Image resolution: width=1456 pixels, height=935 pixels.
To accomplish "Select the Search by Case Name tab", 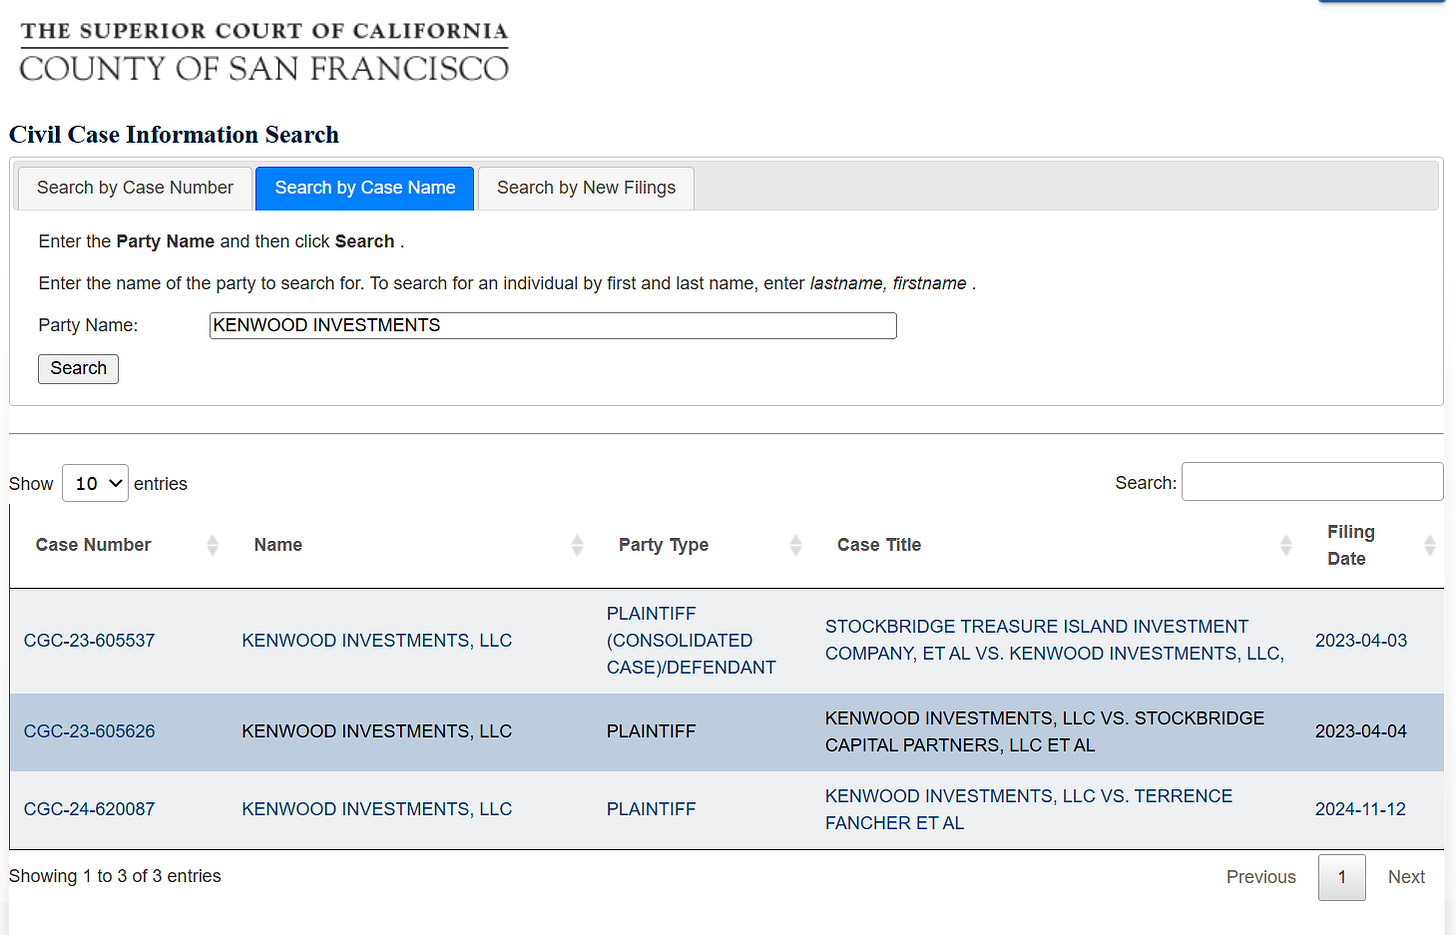I will click(x=365, y=188).
